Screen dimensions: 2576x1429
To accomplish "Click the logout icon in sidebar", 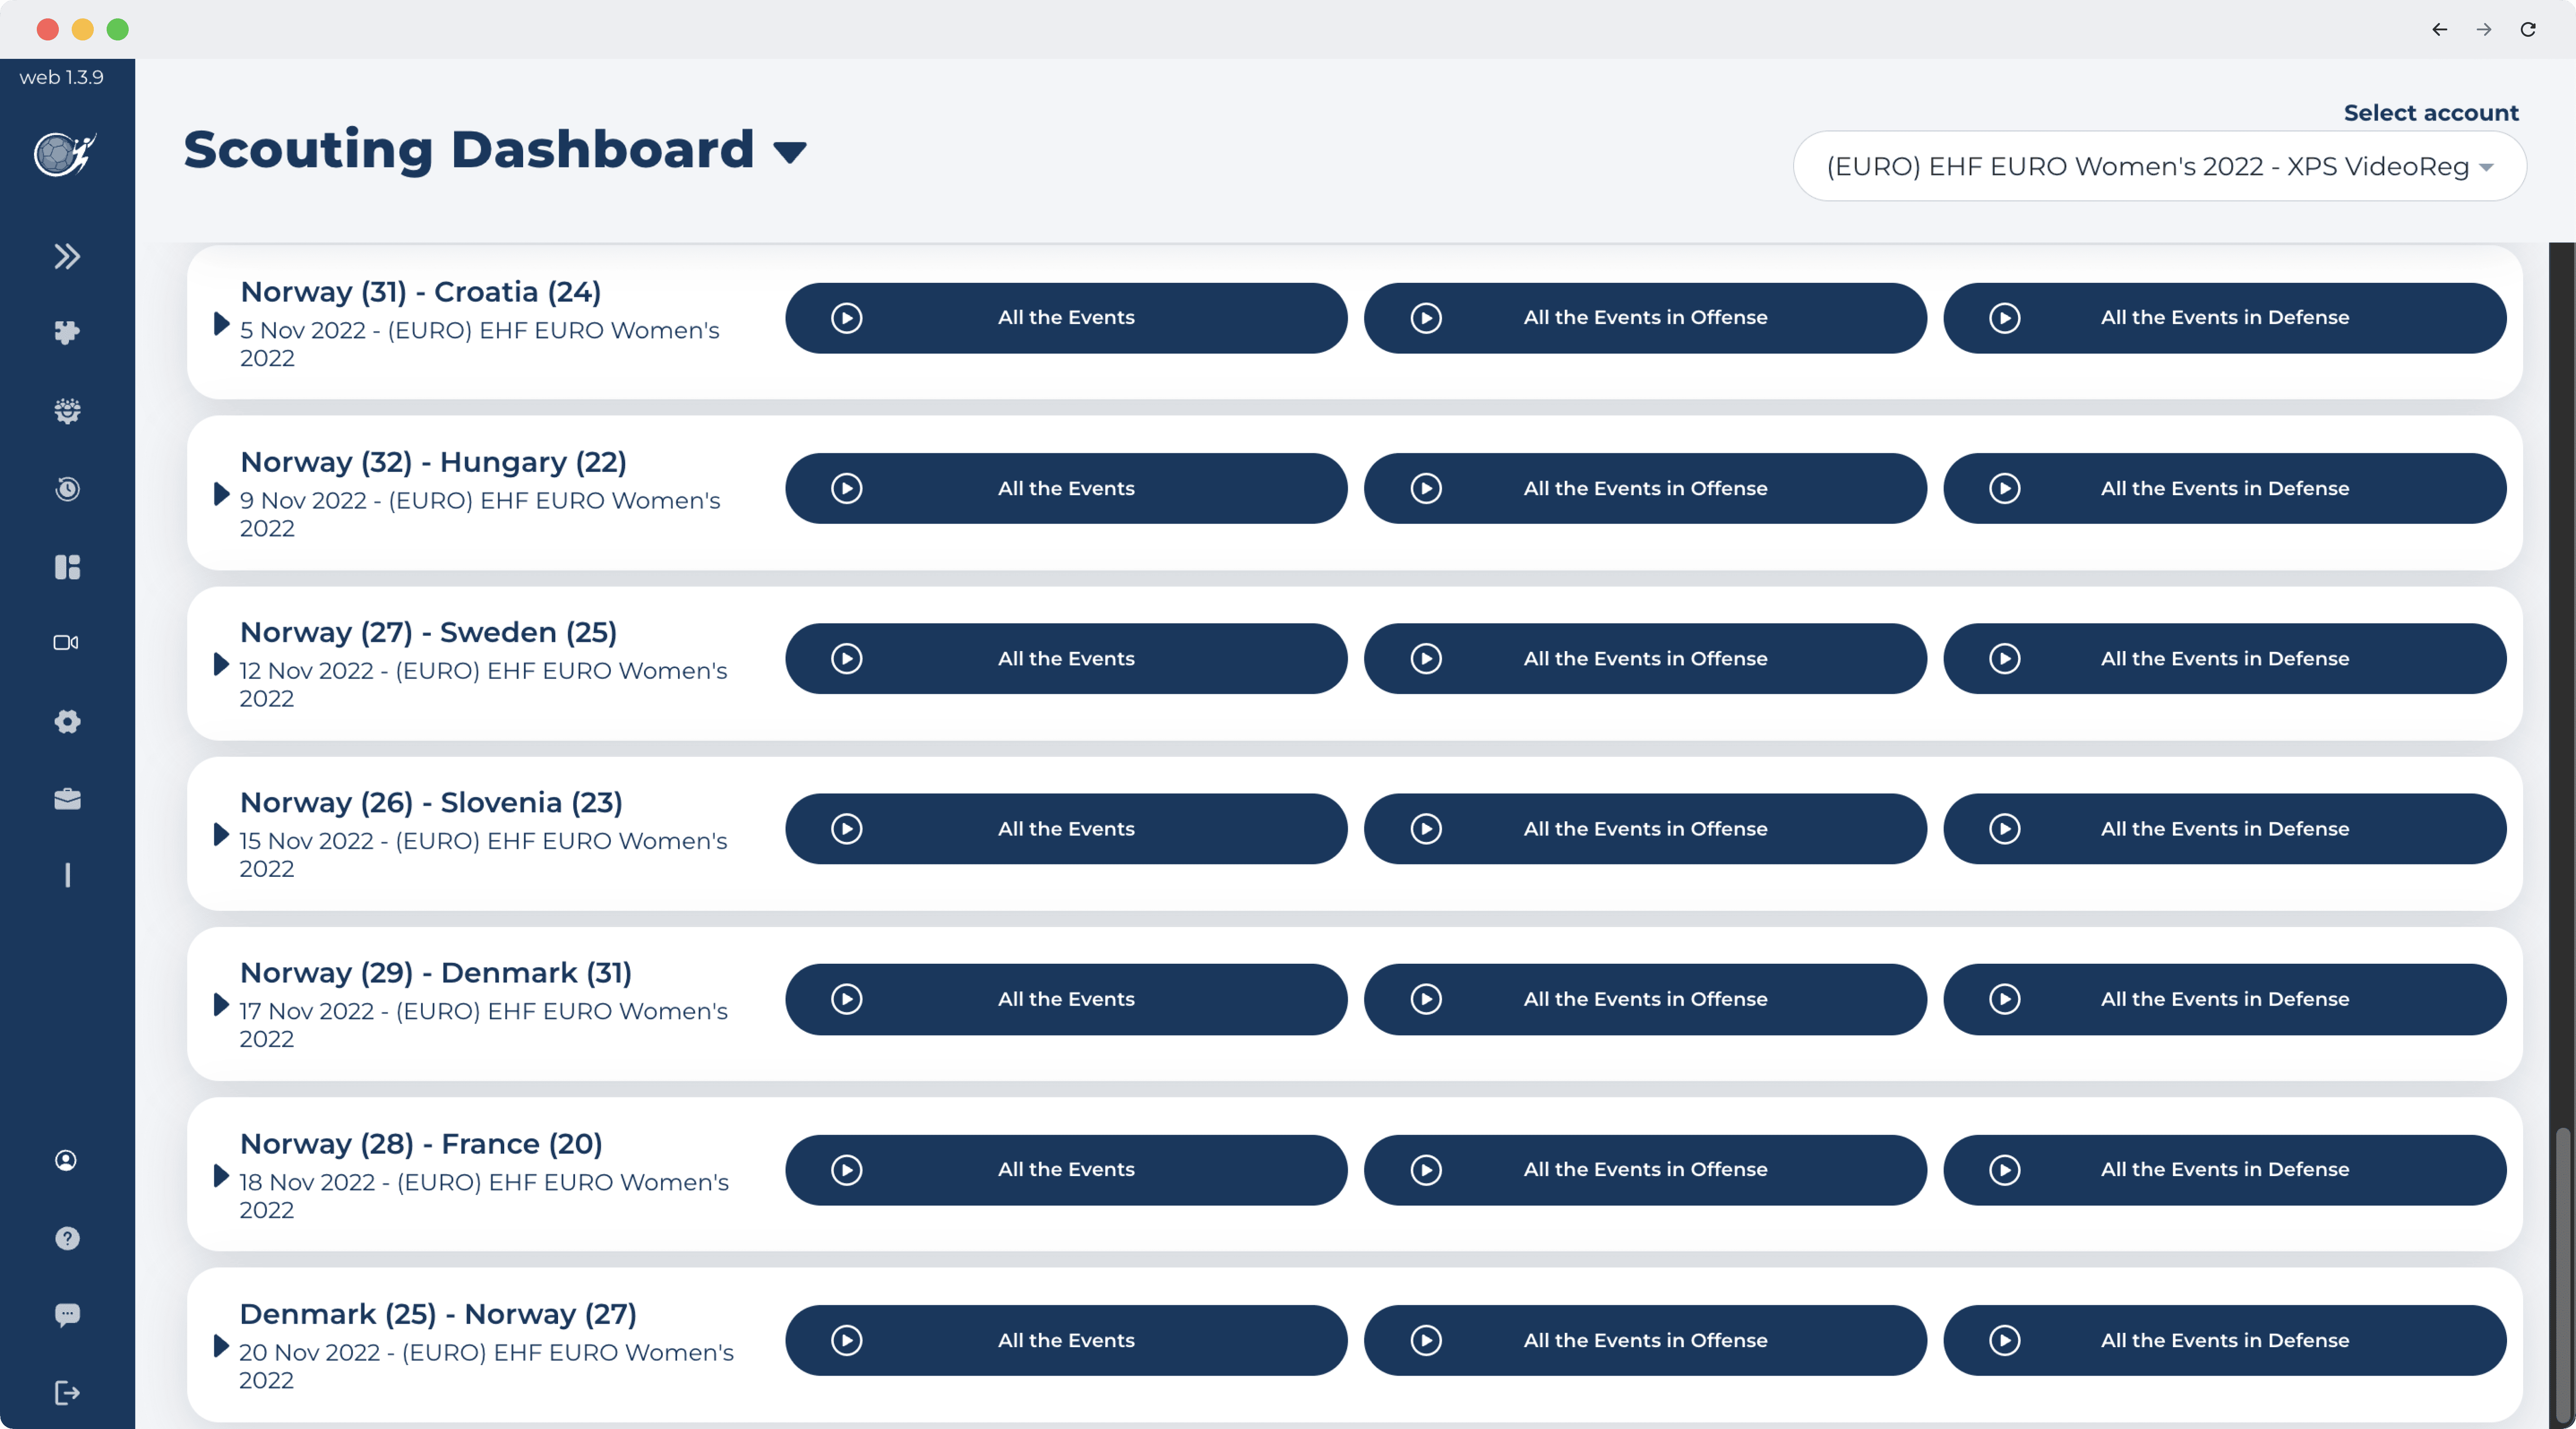I will click(67, 1393).
